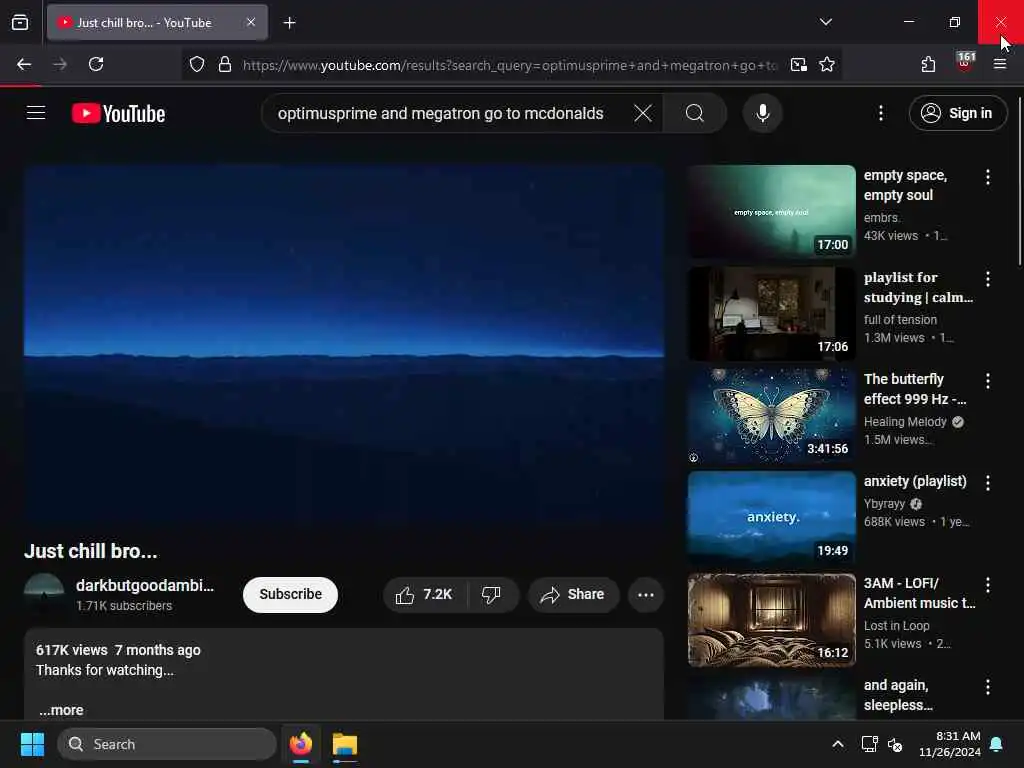Visit the 'Healing Melody' channel name
Screen dimensions: 1024x768
[904, 422]
